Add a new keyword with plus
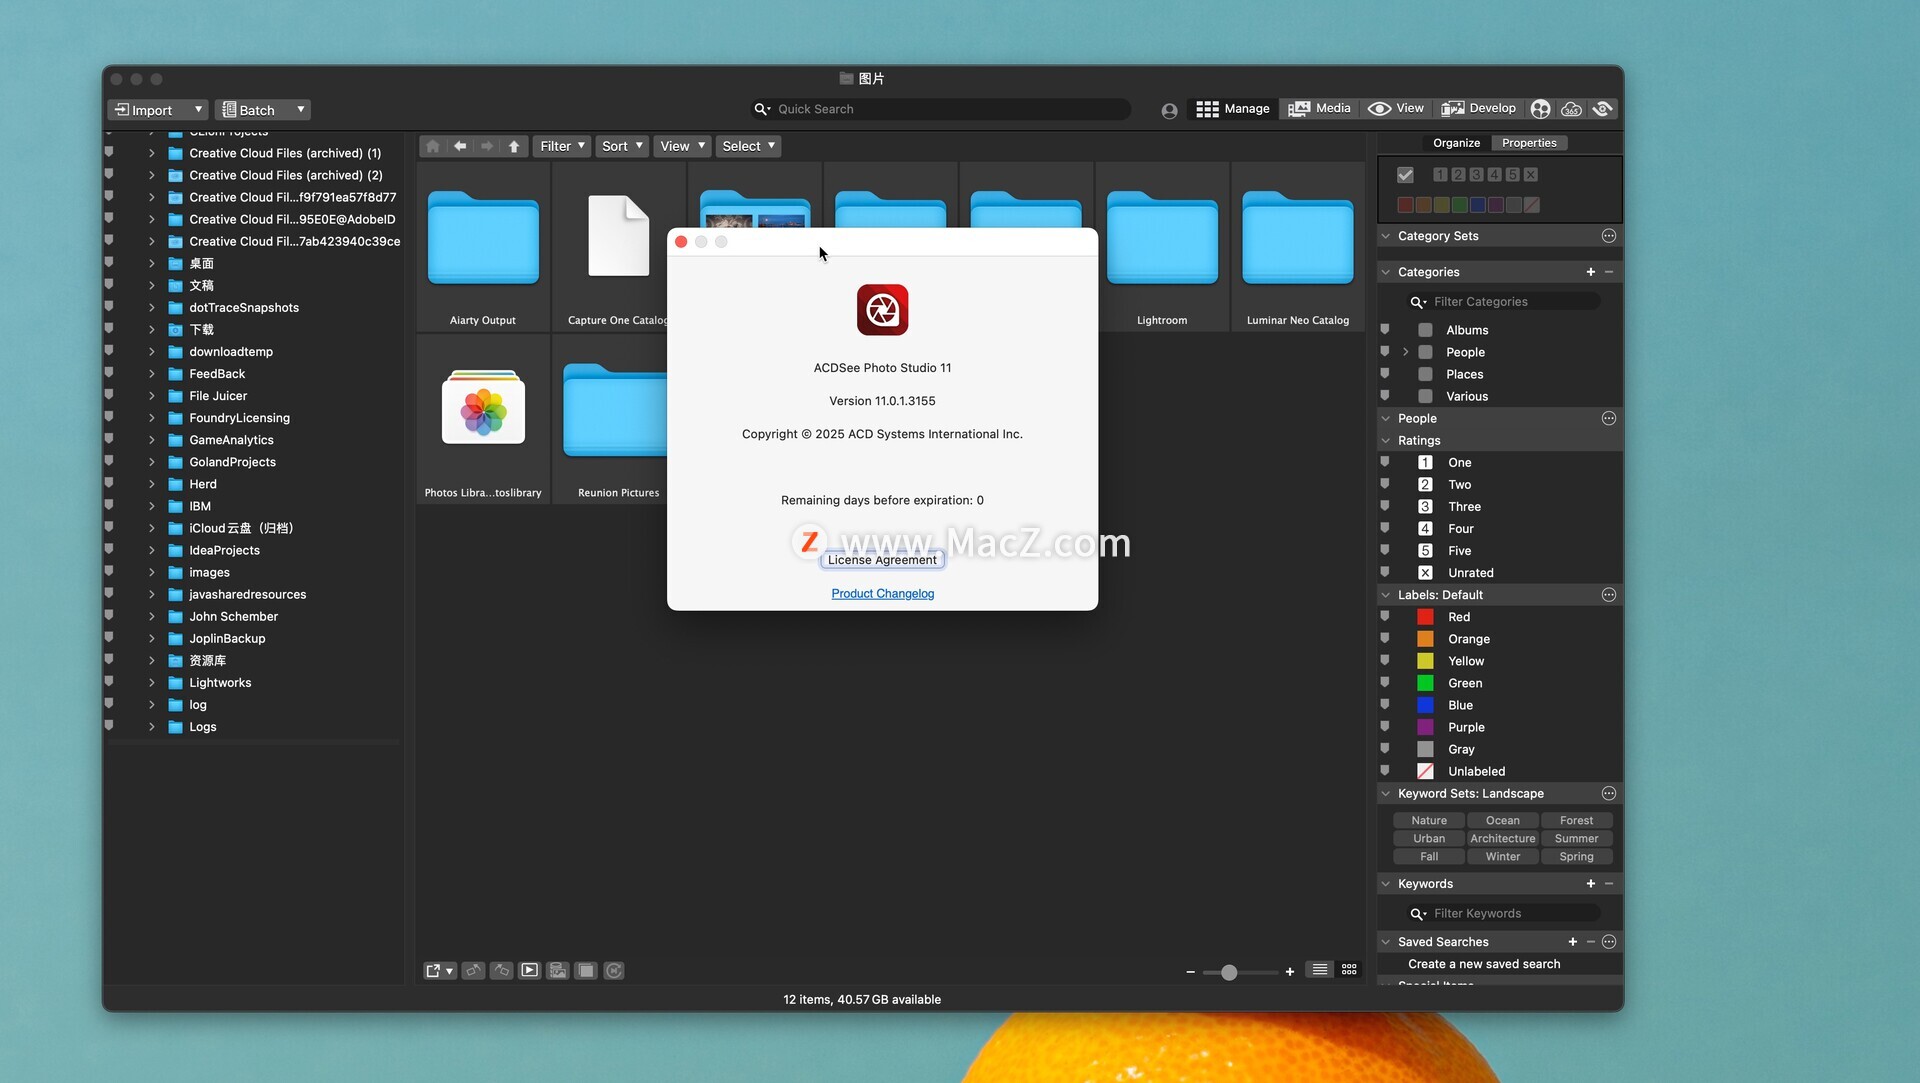The width and height of the screenshot is (1920, 1083). coord(1590,884)
